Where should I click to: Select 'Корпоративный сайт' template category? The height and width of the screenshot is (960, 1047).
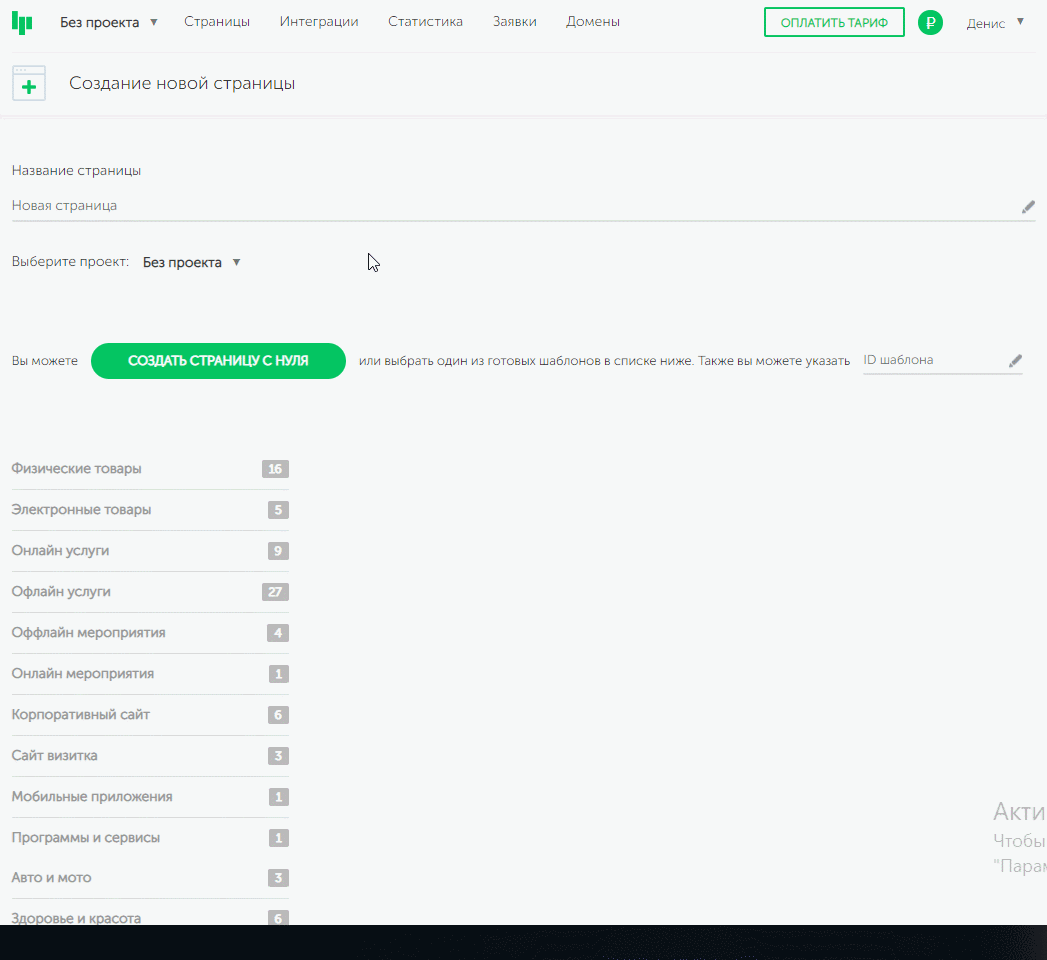[81, 715]
